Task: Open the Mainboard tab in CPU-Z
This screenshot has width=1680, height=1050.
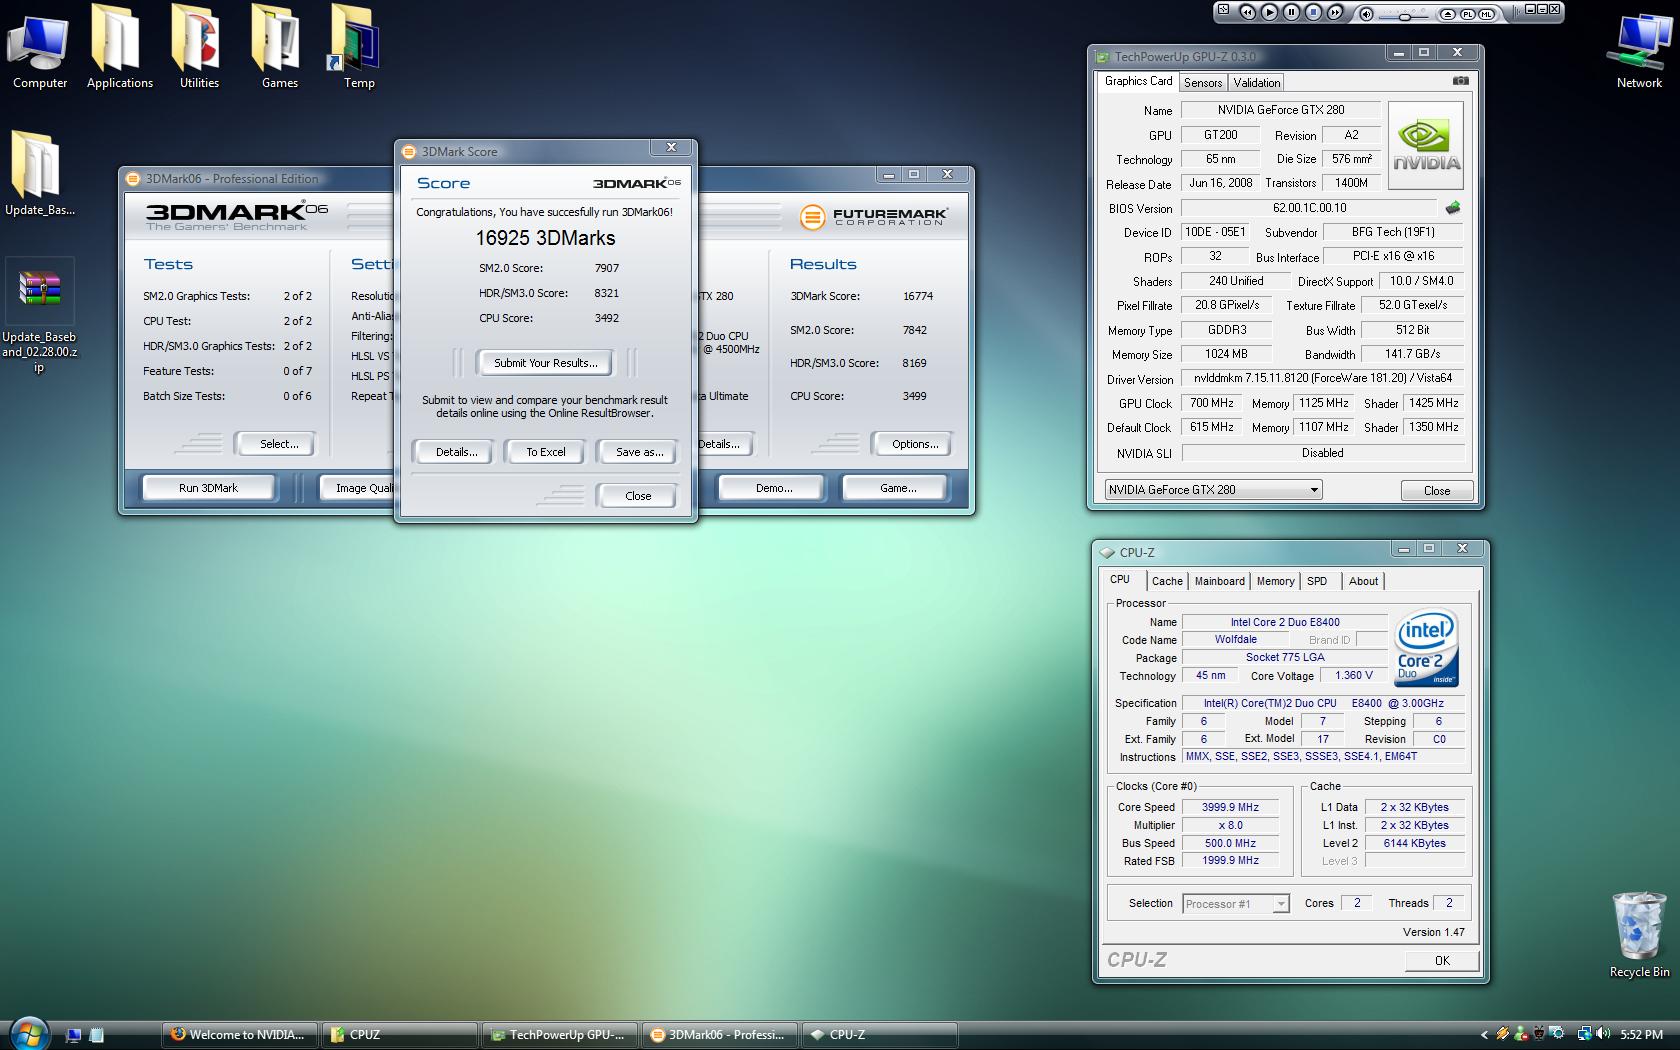Action: point(1219,581)
